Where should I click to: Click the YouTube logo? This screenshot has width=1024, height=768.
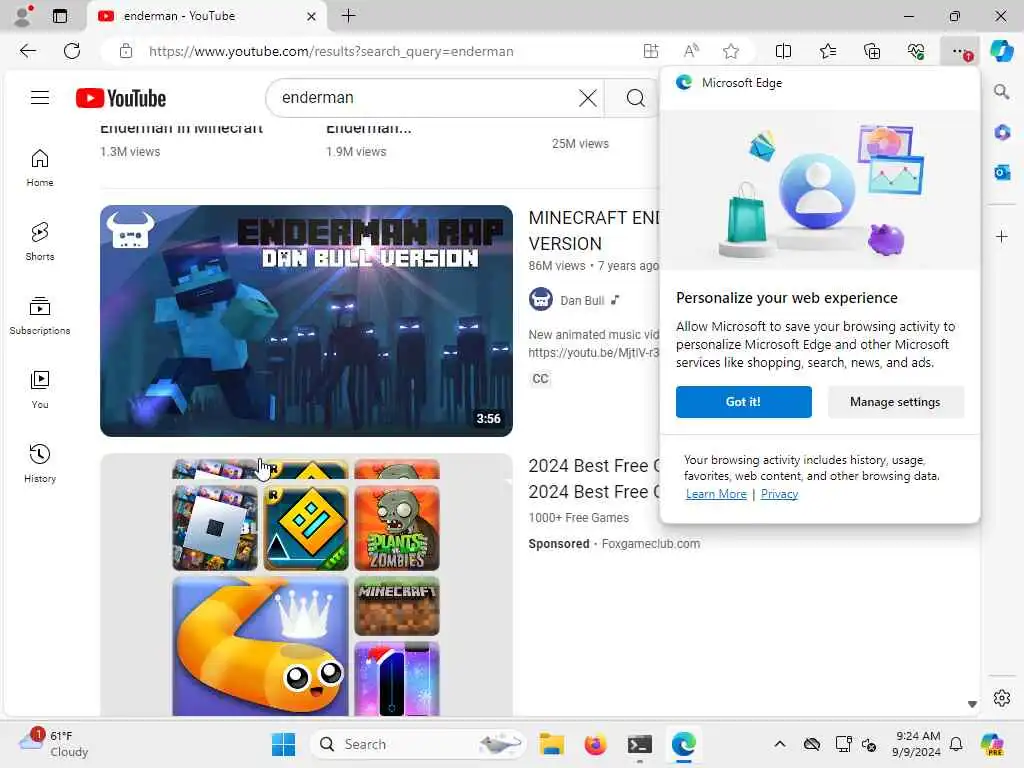[x=121, y=98]
